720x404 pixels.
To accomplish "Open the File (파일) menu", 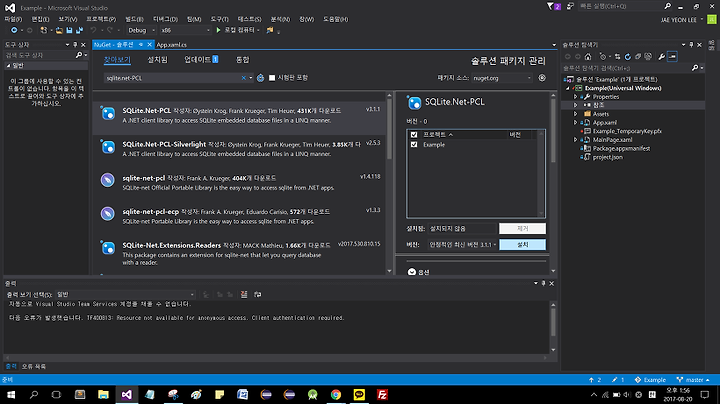I will coord(13,19).
